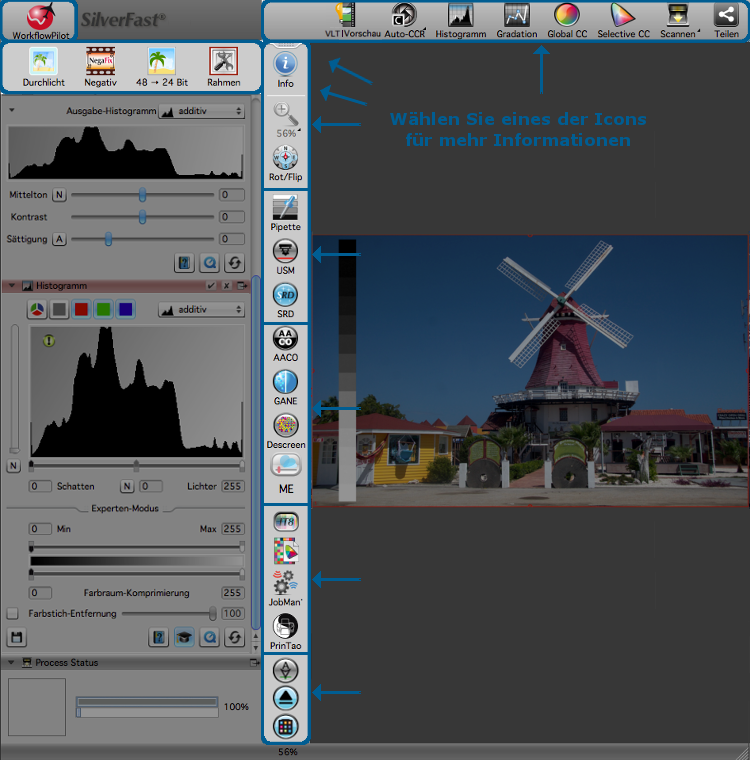Toggle N button beside Mittelton
Screen dimensions: 750x760
(59, 195)
